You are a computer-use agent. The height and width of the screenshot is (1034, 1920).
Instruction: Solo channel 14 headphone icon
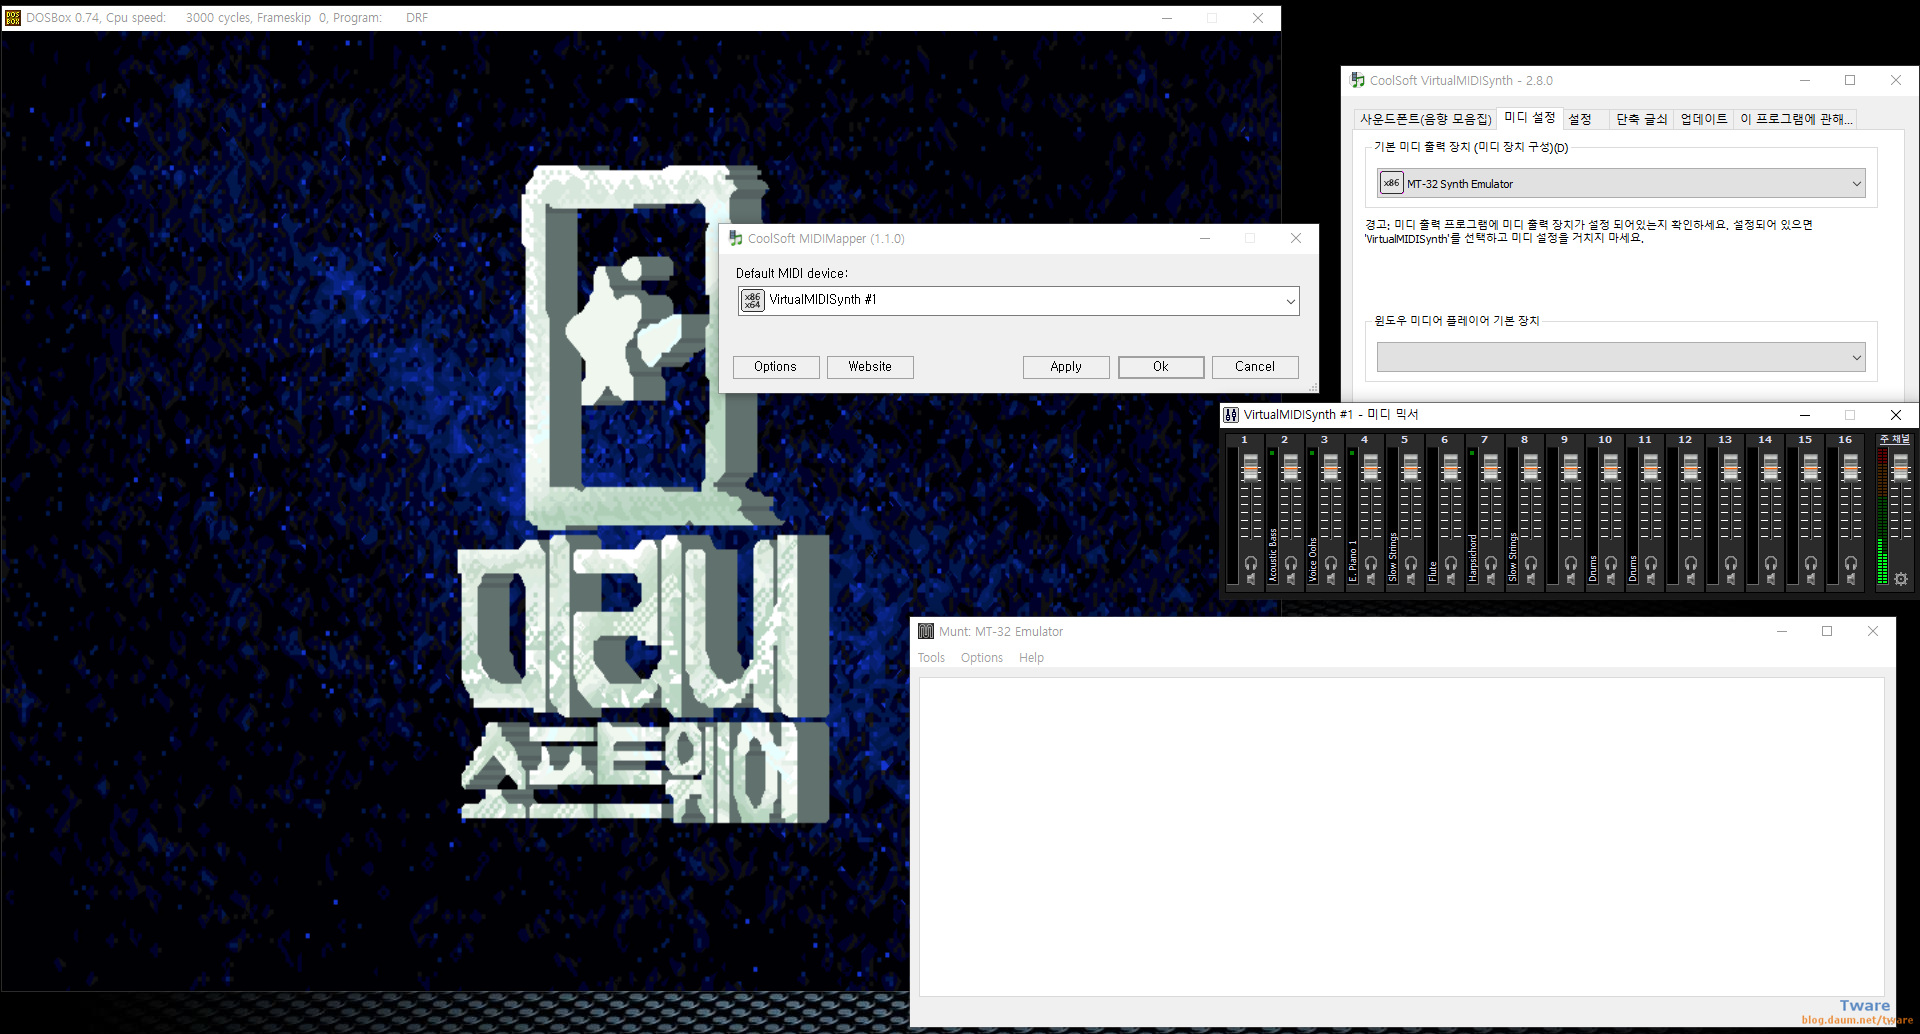(x=1771, y=563)
